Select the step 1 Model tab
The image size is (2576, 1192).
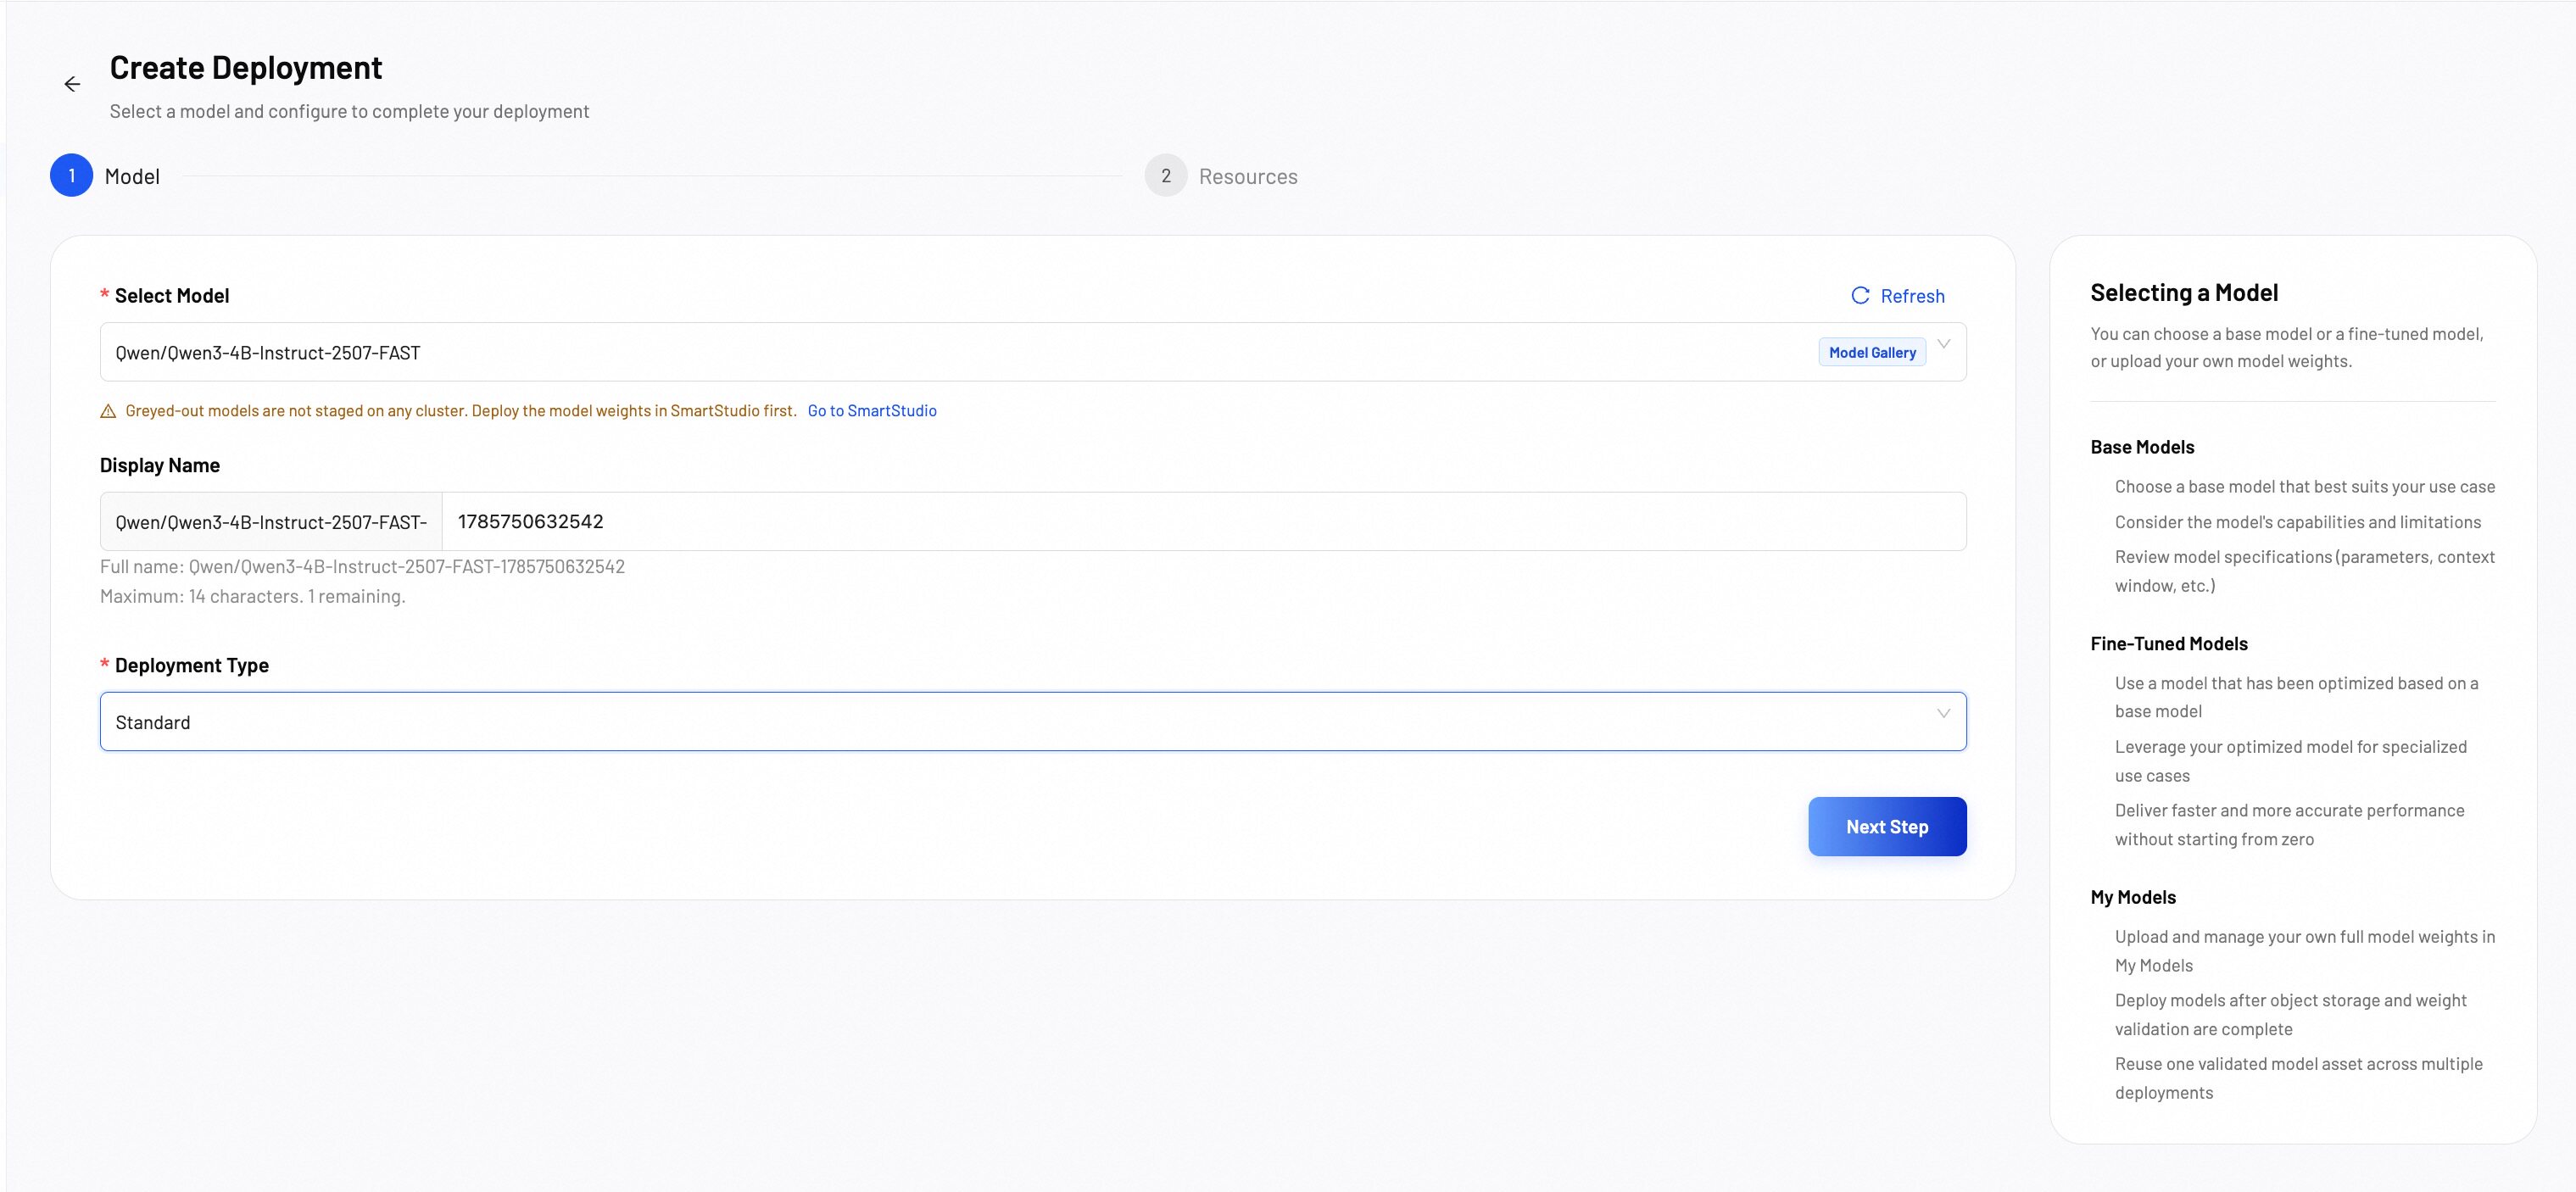coord(105,175)
